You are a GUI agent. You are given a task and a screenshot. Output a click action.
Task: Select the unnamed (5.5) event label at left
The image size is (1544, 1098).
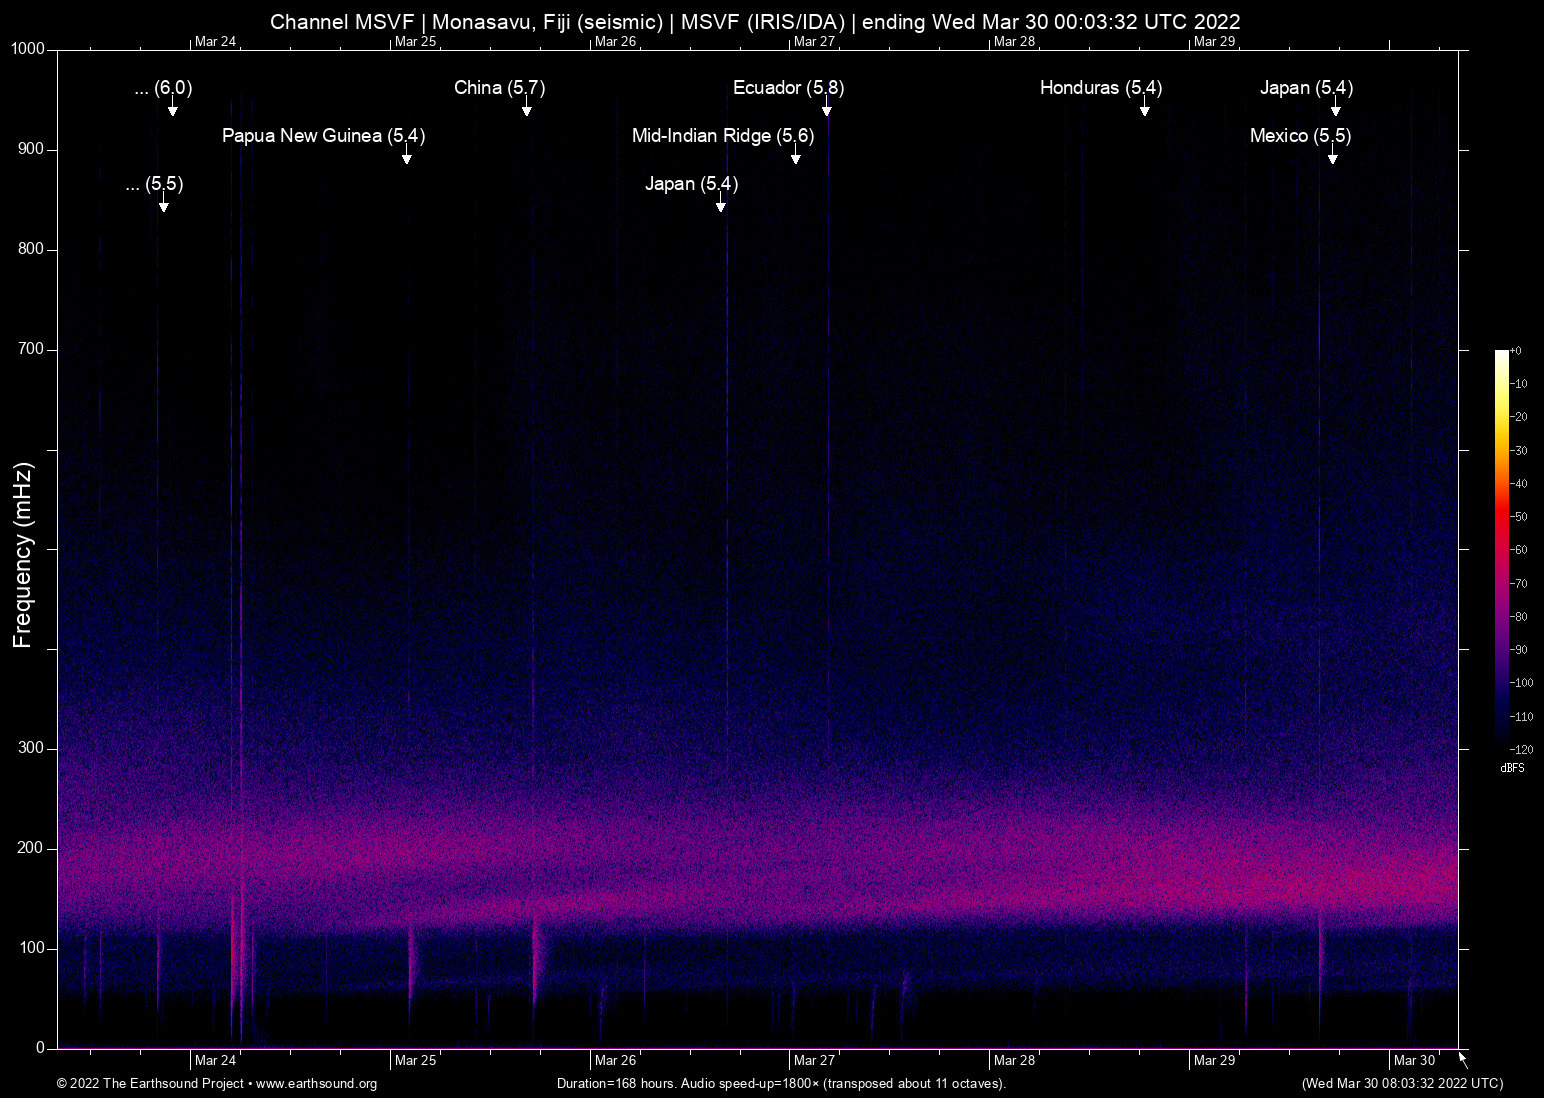tap(155, 184)
